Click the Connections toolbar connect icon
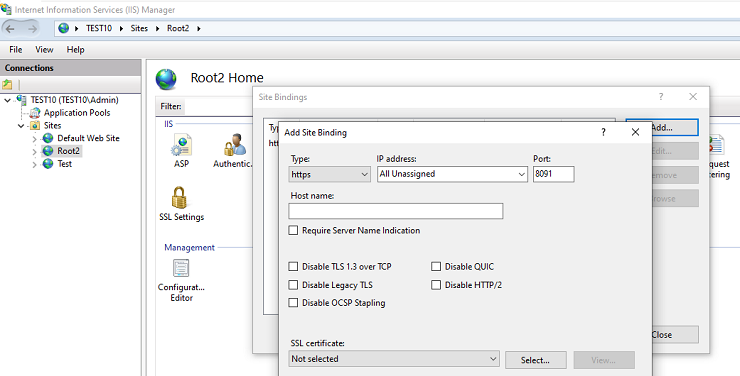 7,84
